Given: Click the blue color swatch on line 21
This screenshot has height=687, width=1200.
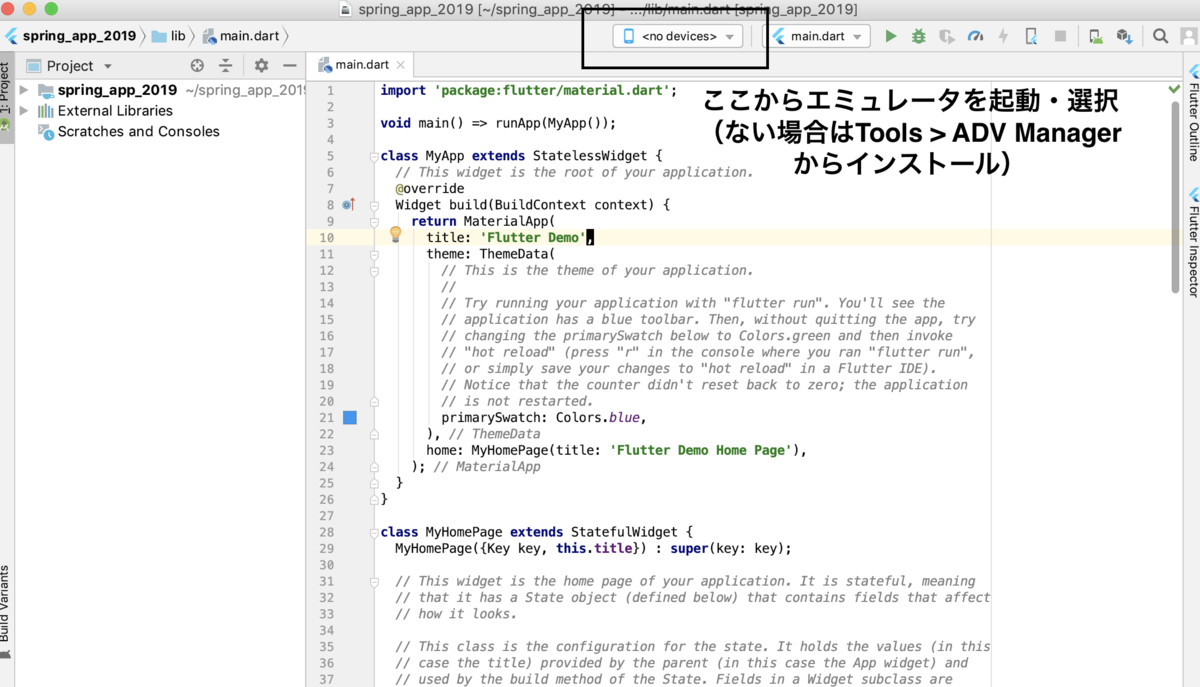Looking at the screenshot, I should 350,418.
